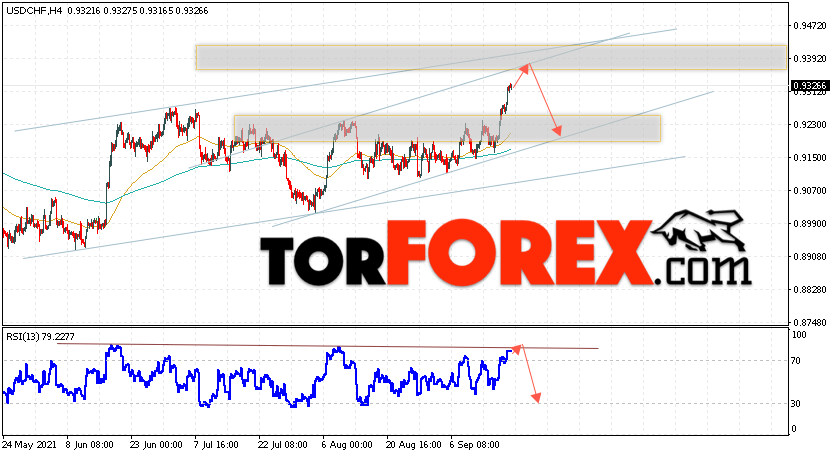Viewport: 834px width, 456px height.
Task: Click the 6 Sep 08:00 date label
Action: pyautogui.click(x=474, y=445)
